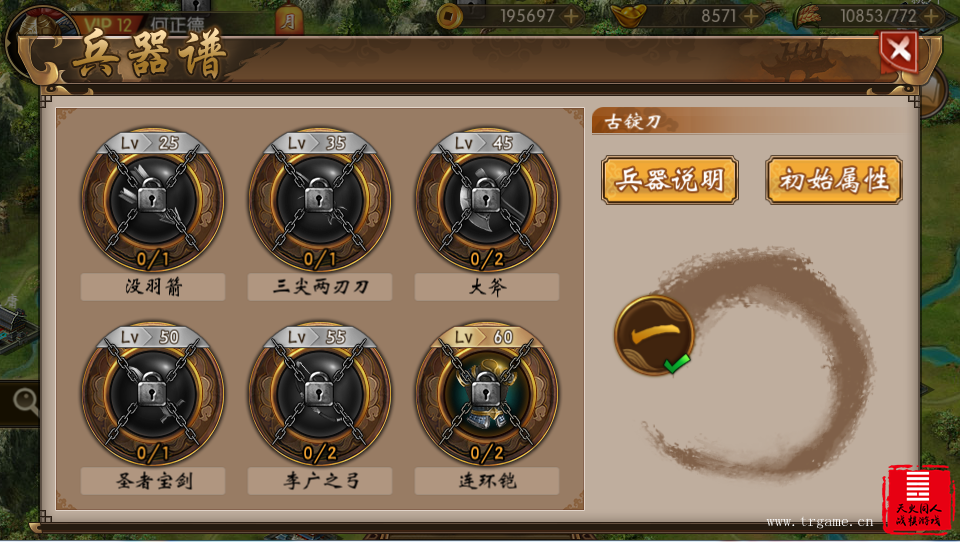Image resolution: width=960 pixels, height=542 pixels.
Task: Select the locked 连环铠 armor icon
Action: click(x=487, y=393)
